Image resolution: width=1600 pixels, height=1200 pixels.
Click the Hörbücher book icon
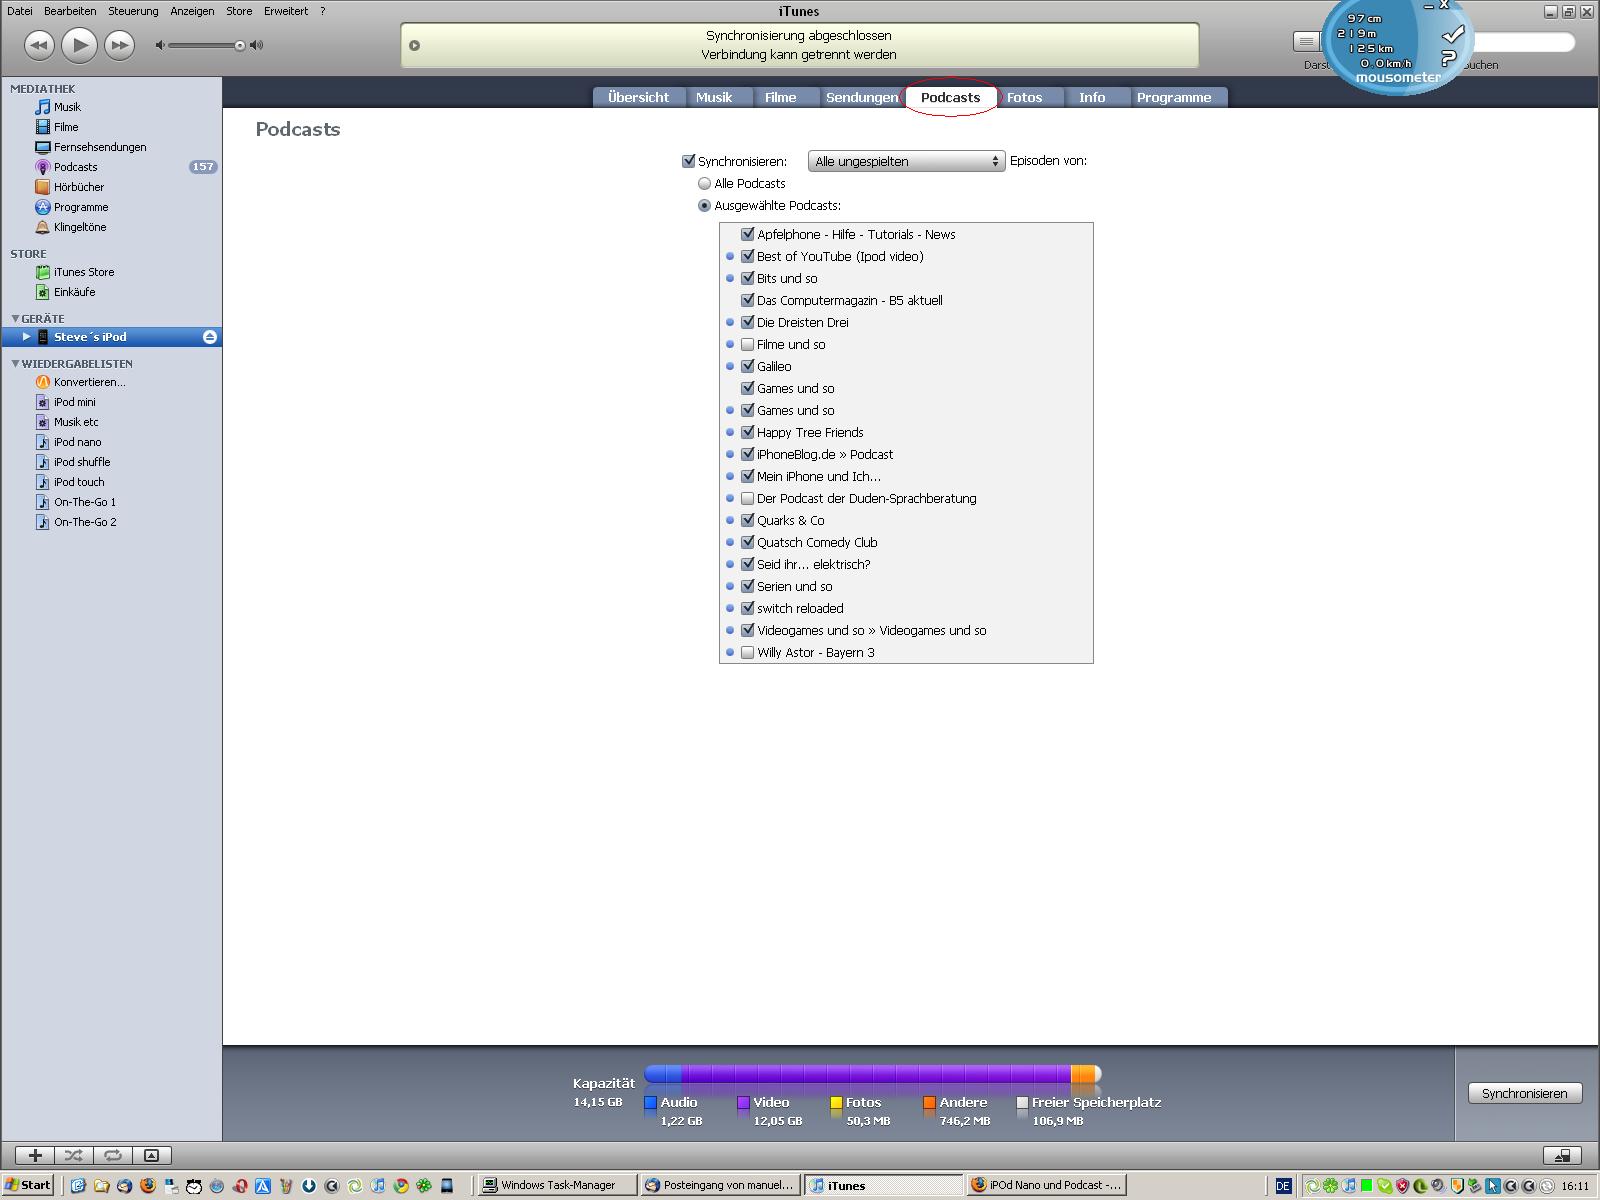click(x=43, y=187)
